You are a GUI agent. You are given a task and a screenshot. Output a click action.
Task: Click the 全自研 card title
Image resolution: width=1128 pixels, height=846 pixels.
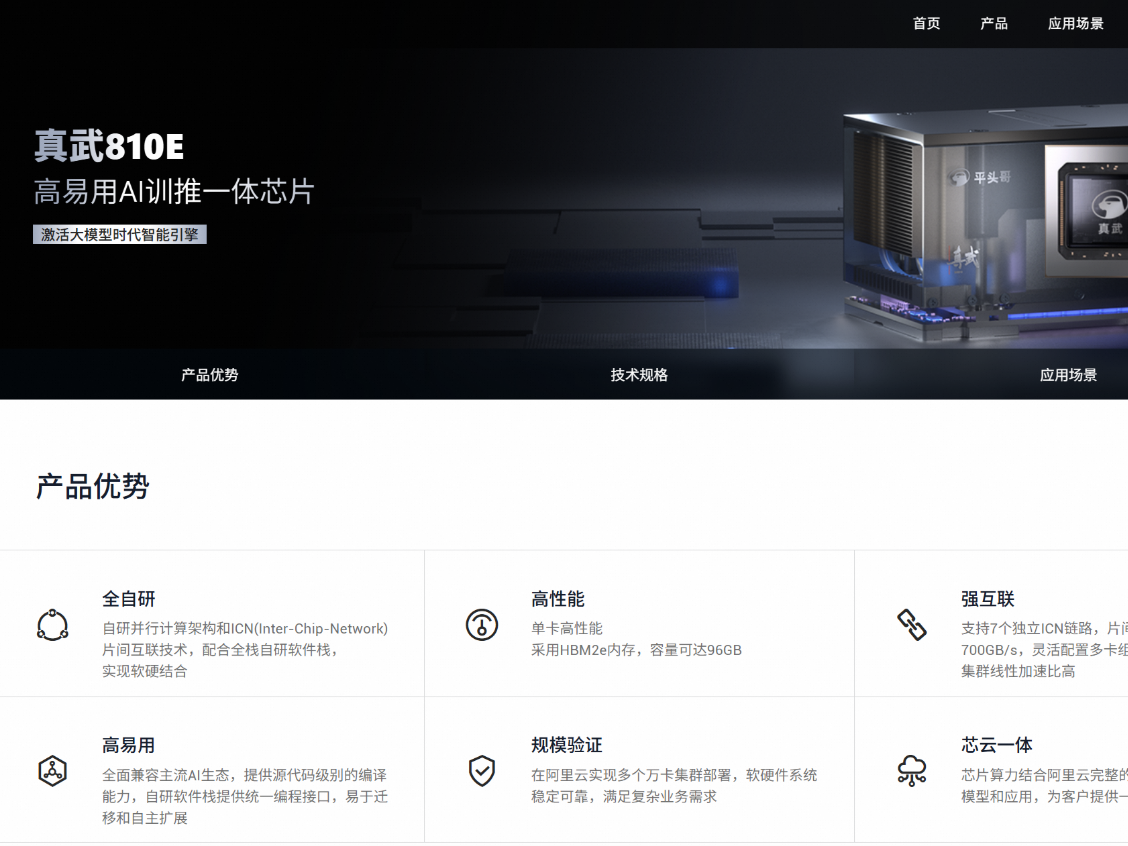click(129, 599)
